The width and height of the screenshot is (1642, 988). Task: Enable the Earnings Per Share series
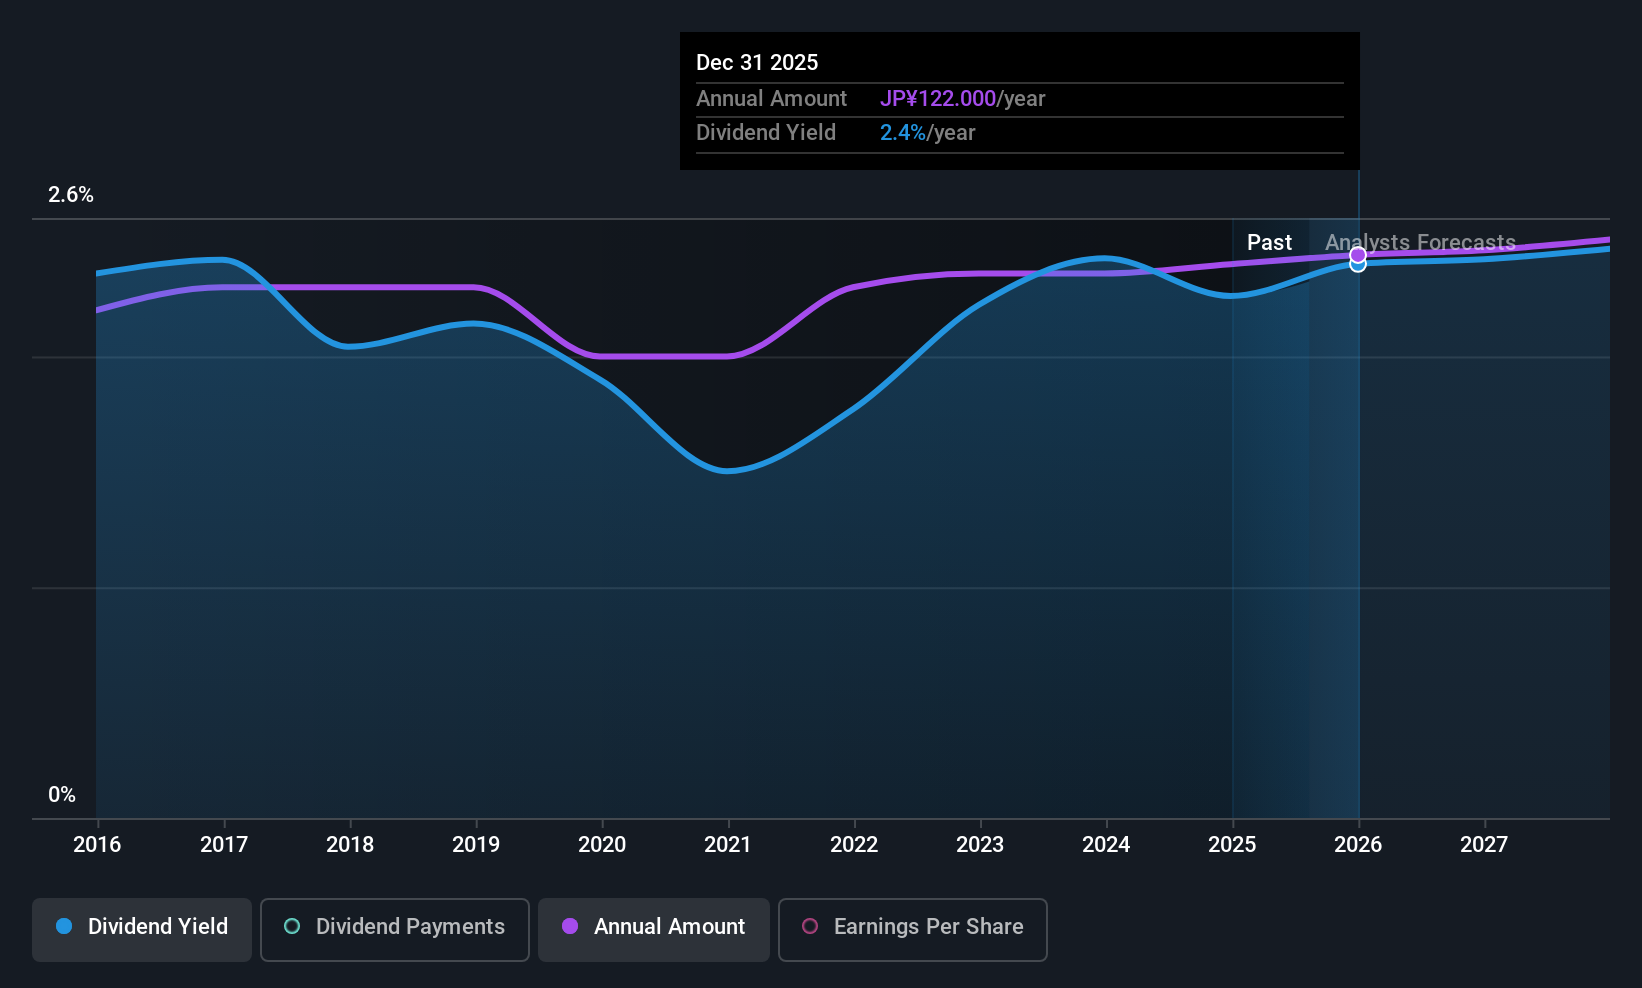(x=913, y=929)
